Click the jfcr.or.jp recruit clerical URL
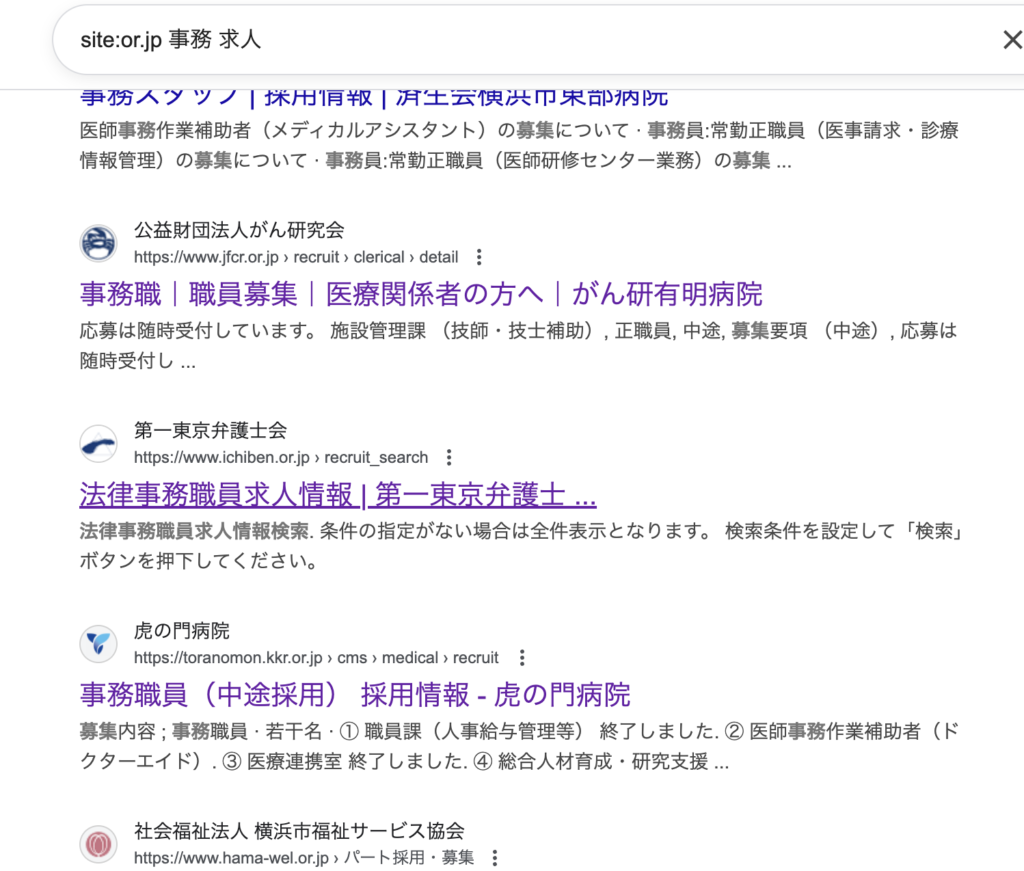Image resolution: width=1024 pixels, height=871 pixels. coord(296,257)
